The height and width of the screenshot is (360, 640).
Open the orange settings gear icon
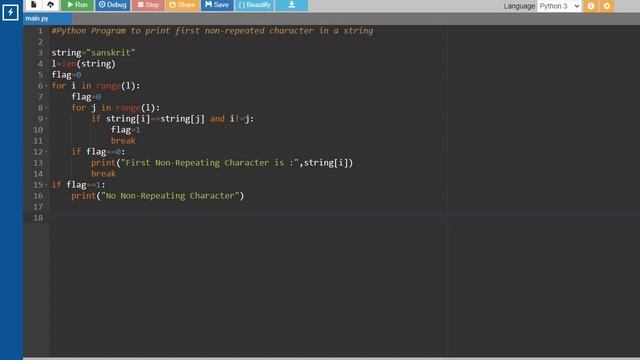(607, 6)
